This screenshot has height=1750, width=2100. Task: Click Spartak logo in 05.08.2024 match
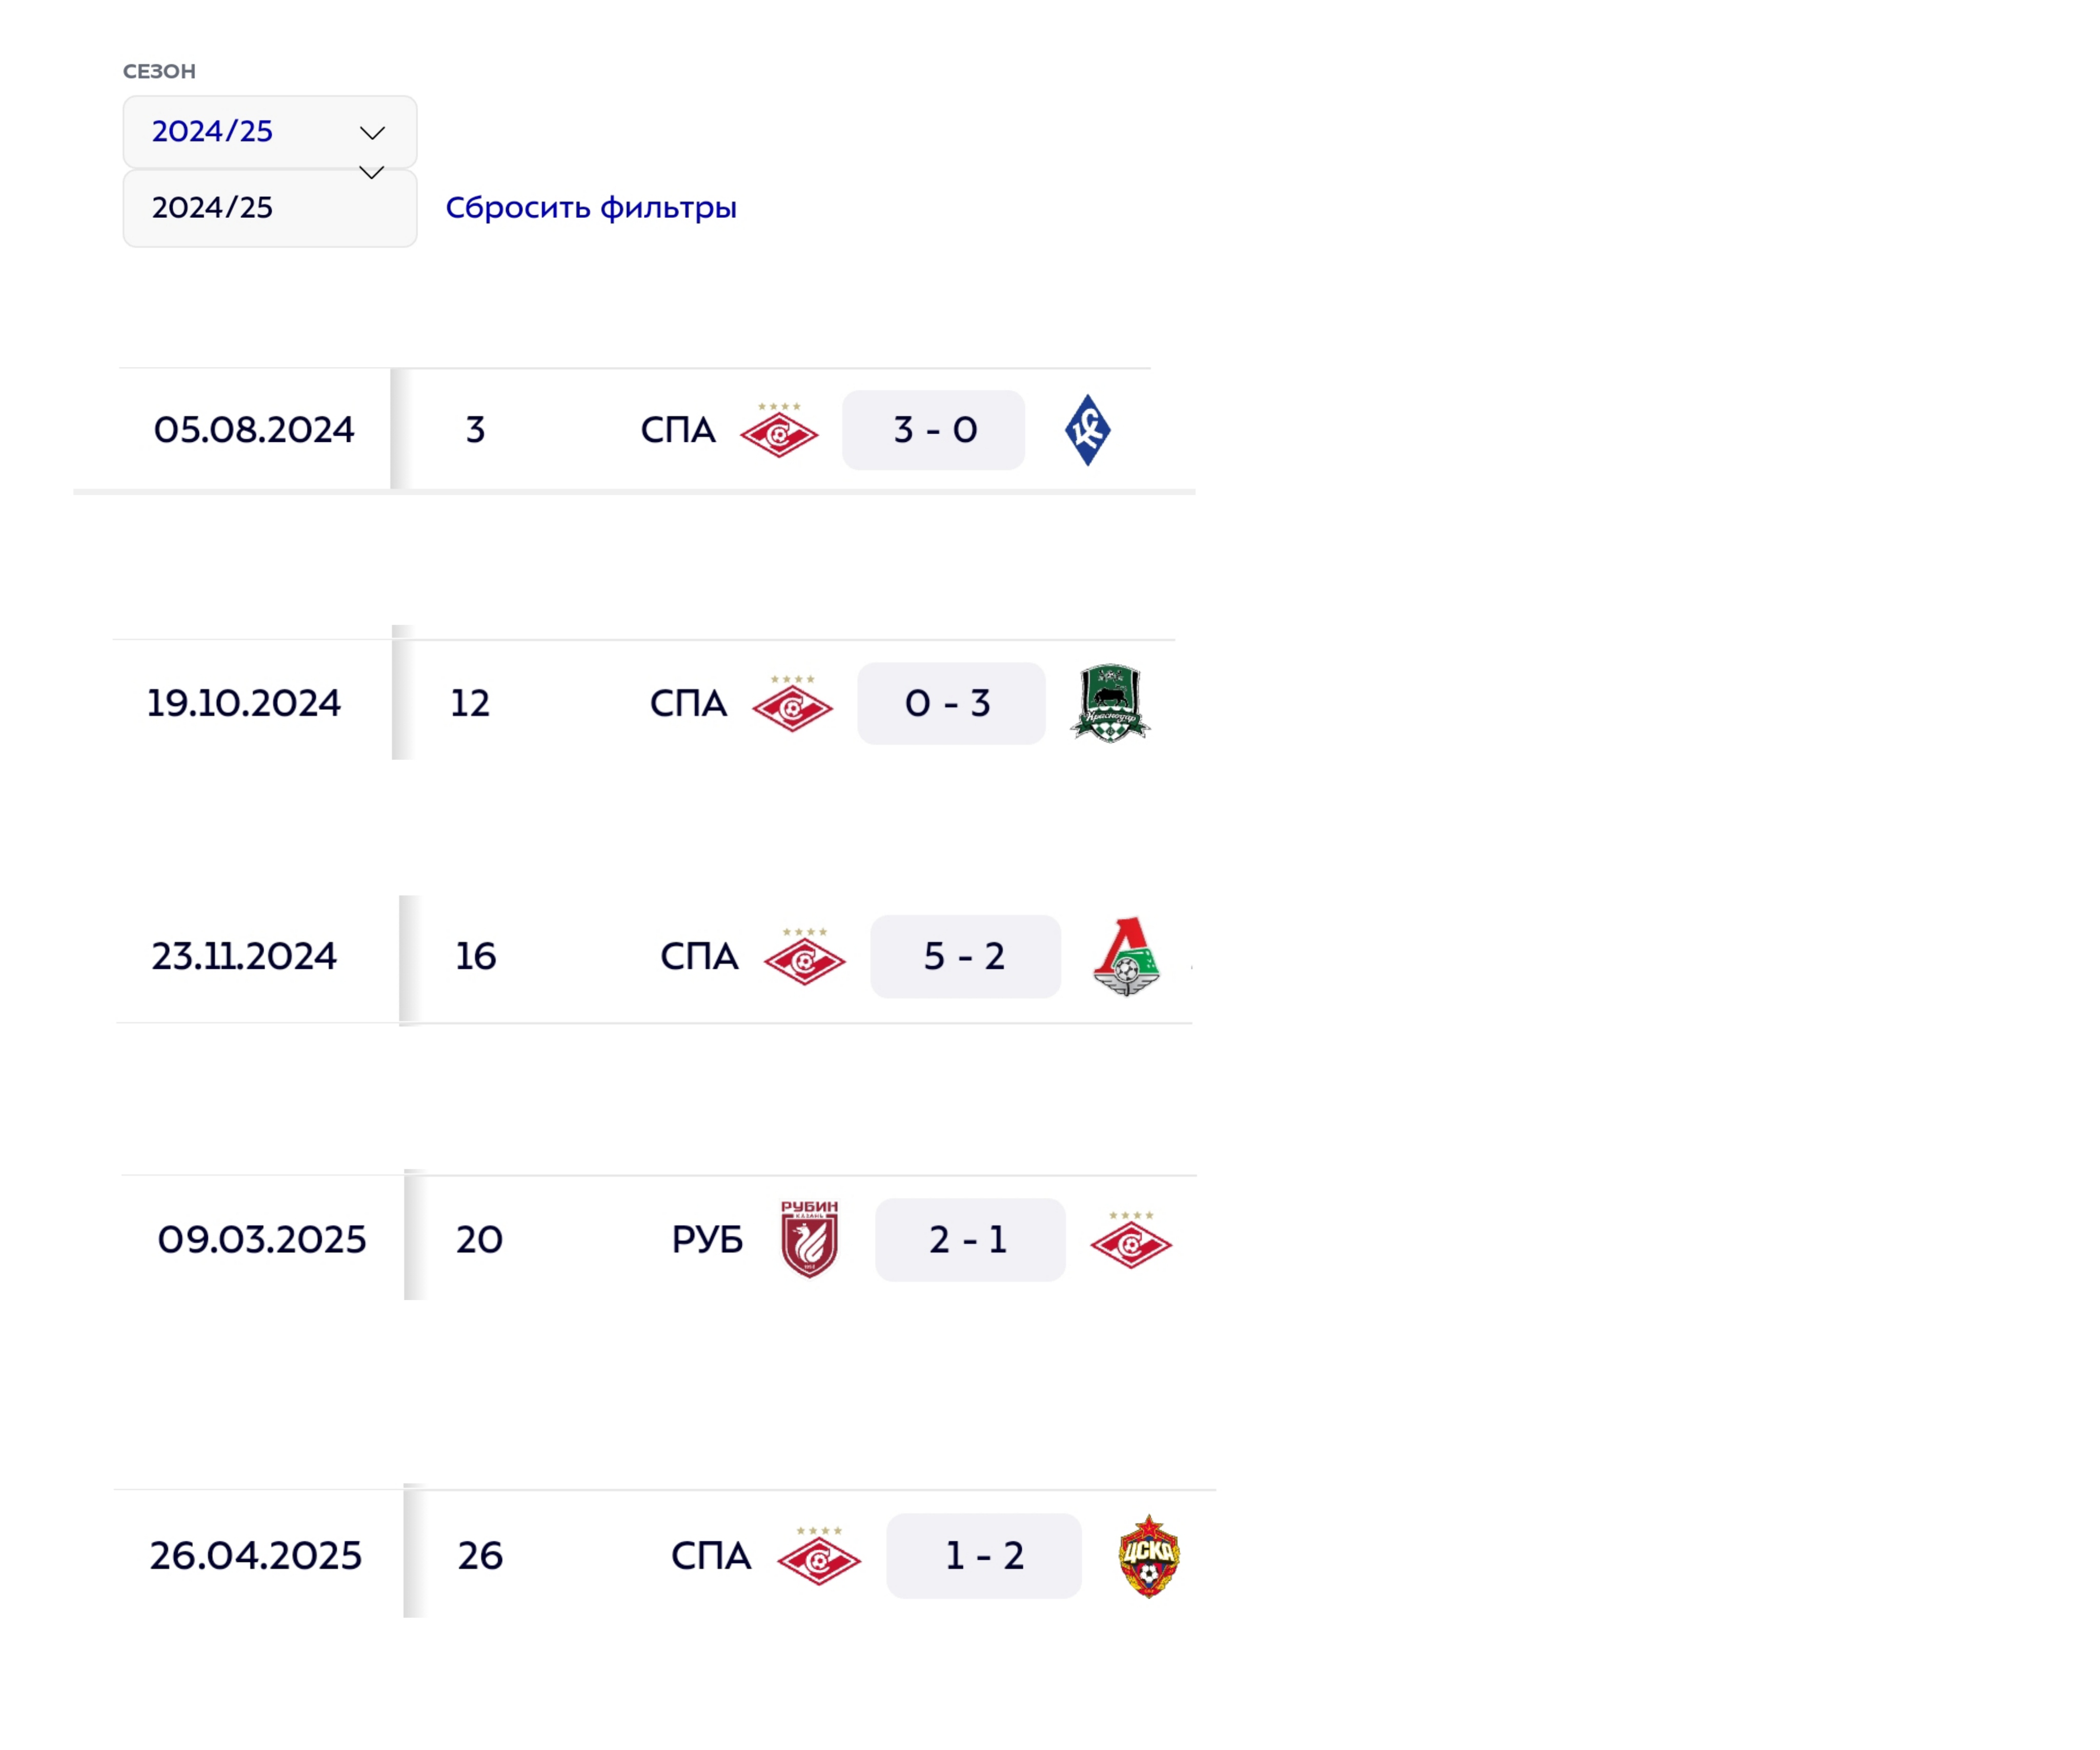779,432
